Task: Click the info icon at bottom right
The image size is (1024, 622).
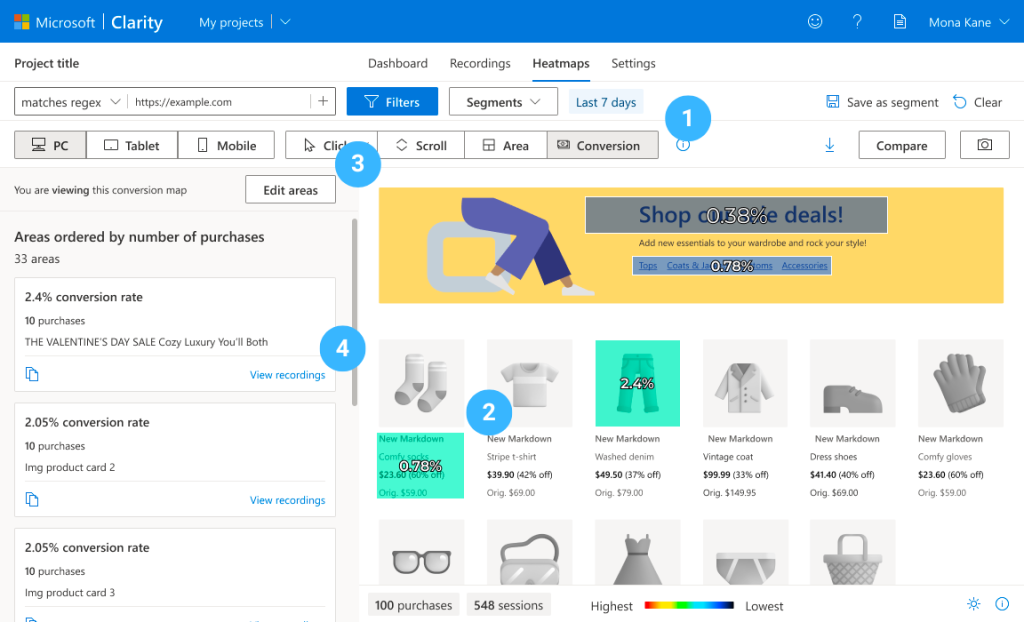Action: pos(1001,604)
